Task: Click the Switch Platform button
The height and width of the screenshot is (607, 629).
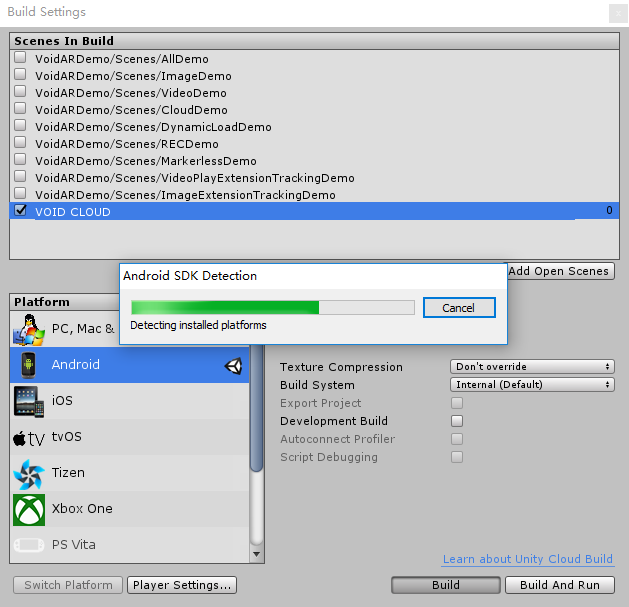Action: click(x=68, y=585)
